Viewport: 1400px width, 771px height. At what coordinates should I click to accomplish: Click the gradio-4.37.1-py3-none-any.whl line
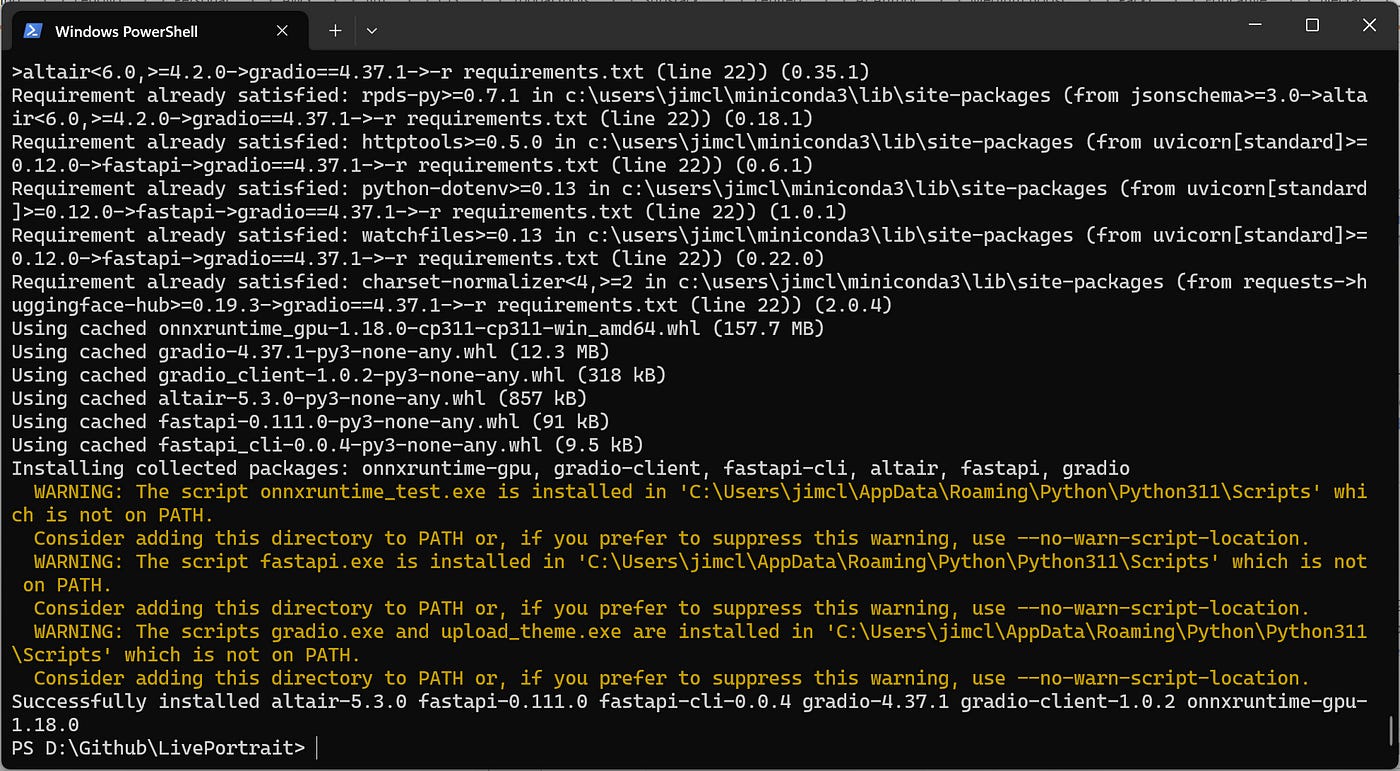[x=310, y=351]
